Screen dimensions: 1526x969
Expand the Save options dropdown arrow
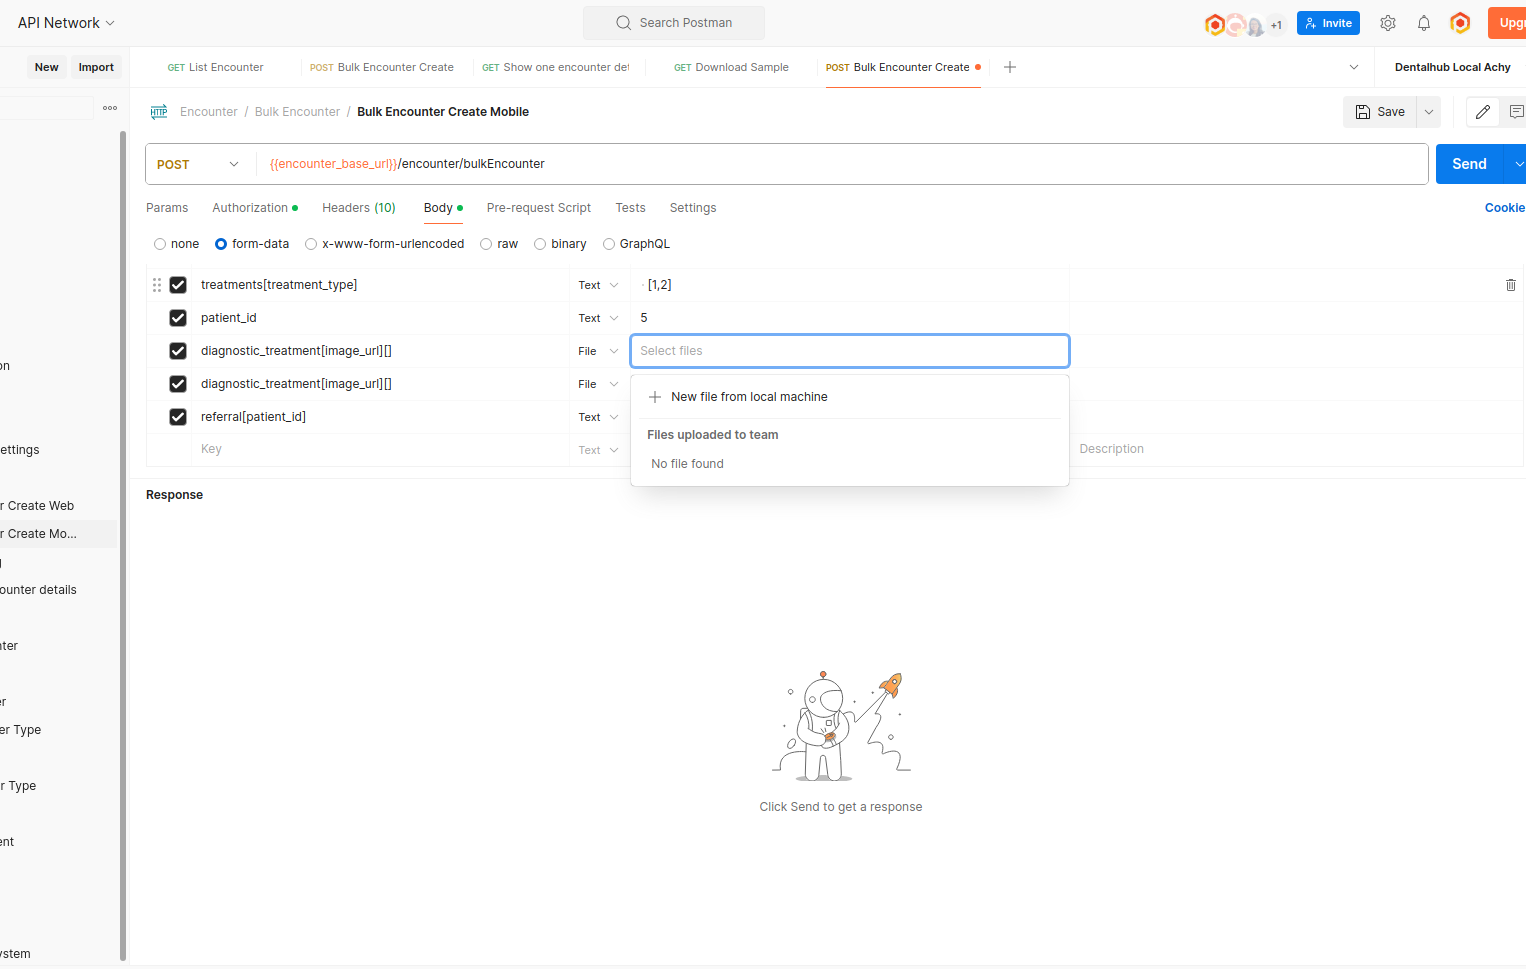point(1429,112)
